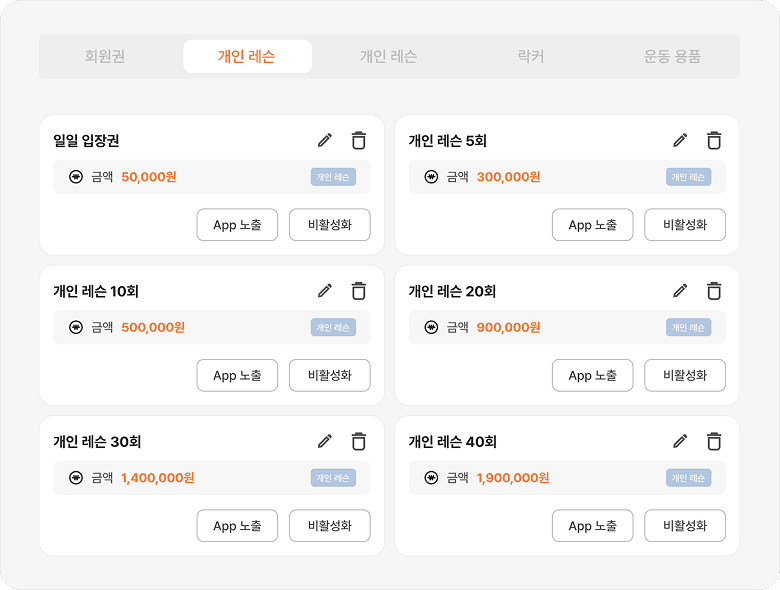
Task: Click App 노출 for 개인 레슨 40회
Action: pos(592,526)
